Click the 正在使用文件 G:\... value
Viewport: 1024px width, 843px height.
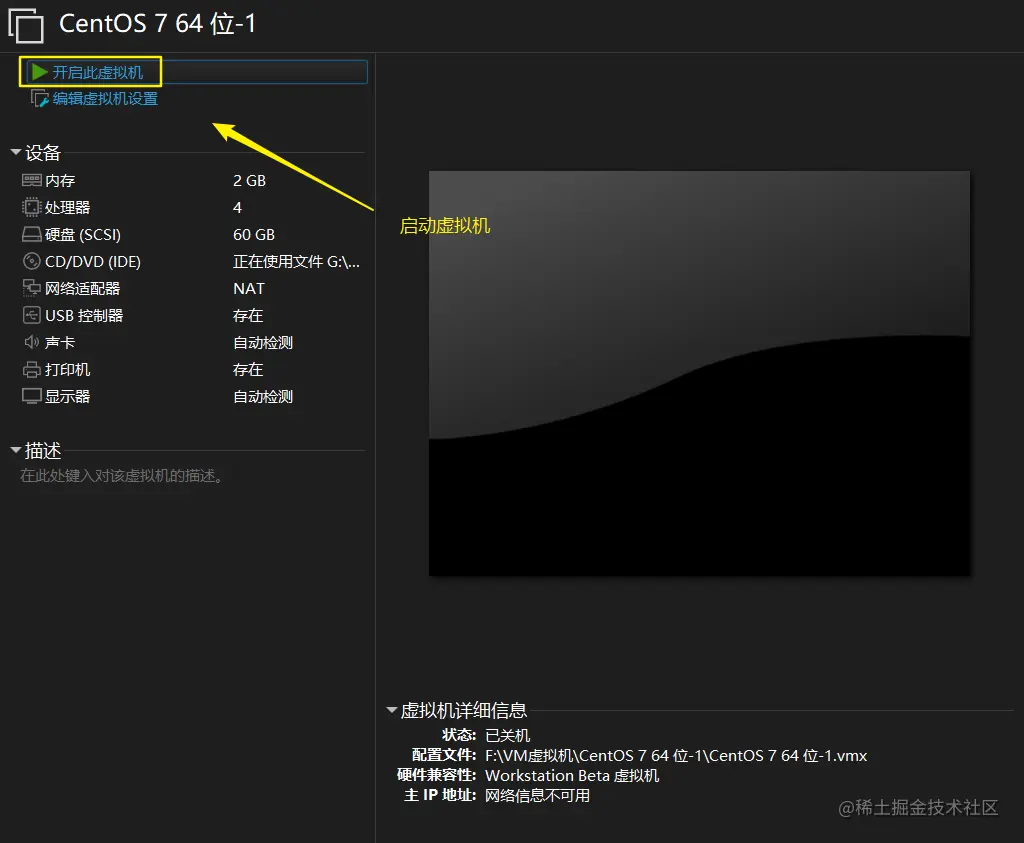pos(296,262)
